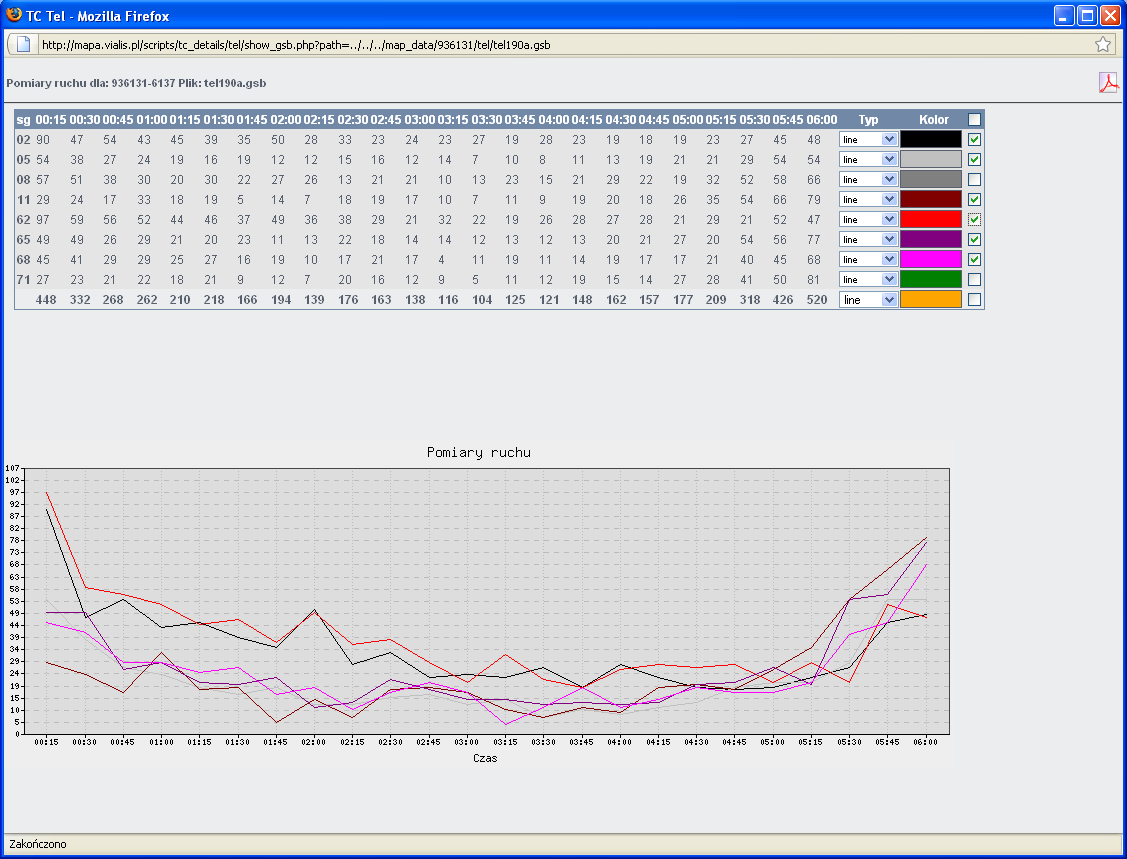1127x859 pixels.
Task: Click the 'Zakończono' status bar text
Action: (x=37, y=844)
